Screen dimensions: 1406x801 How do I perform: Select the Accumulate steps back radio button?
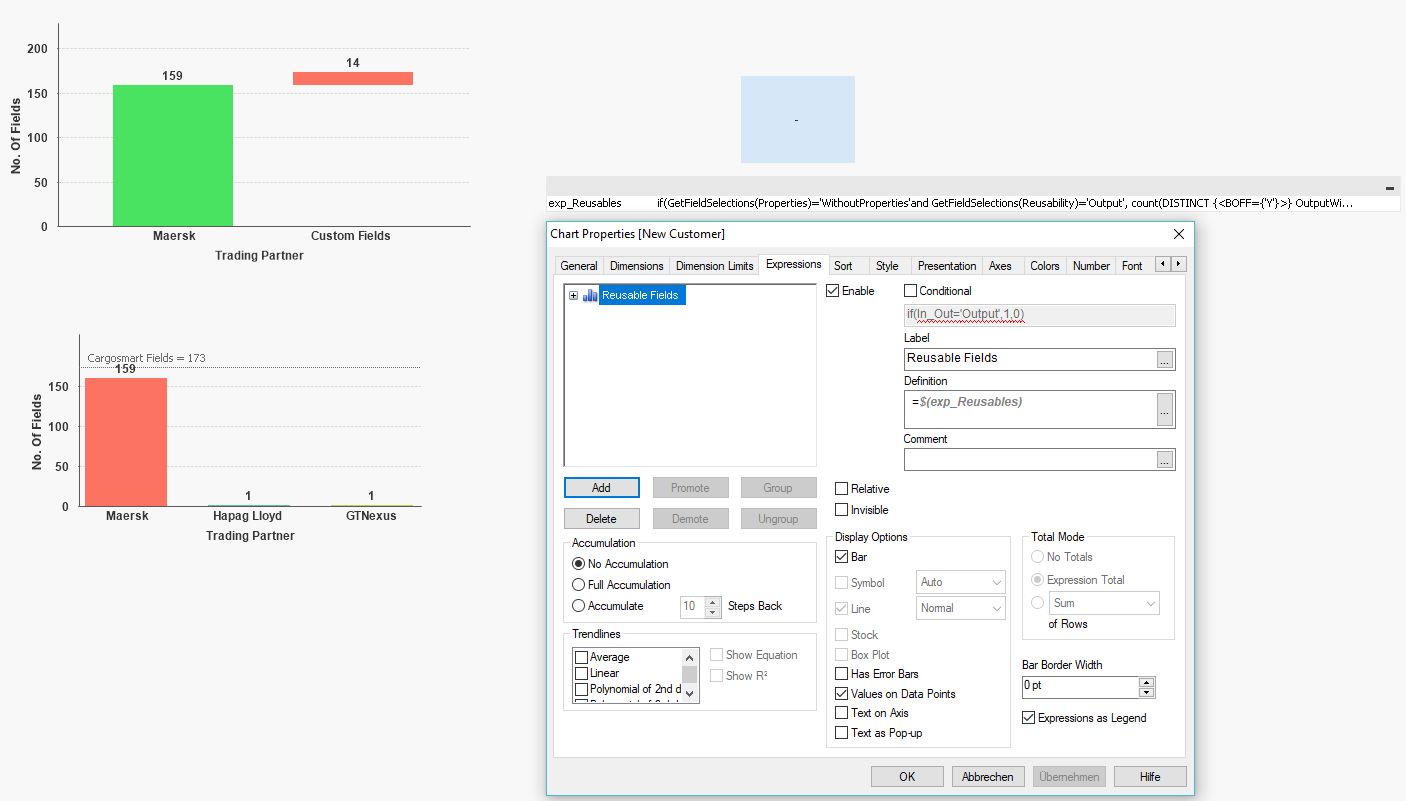pyautogui.click(x=578, y=606)
